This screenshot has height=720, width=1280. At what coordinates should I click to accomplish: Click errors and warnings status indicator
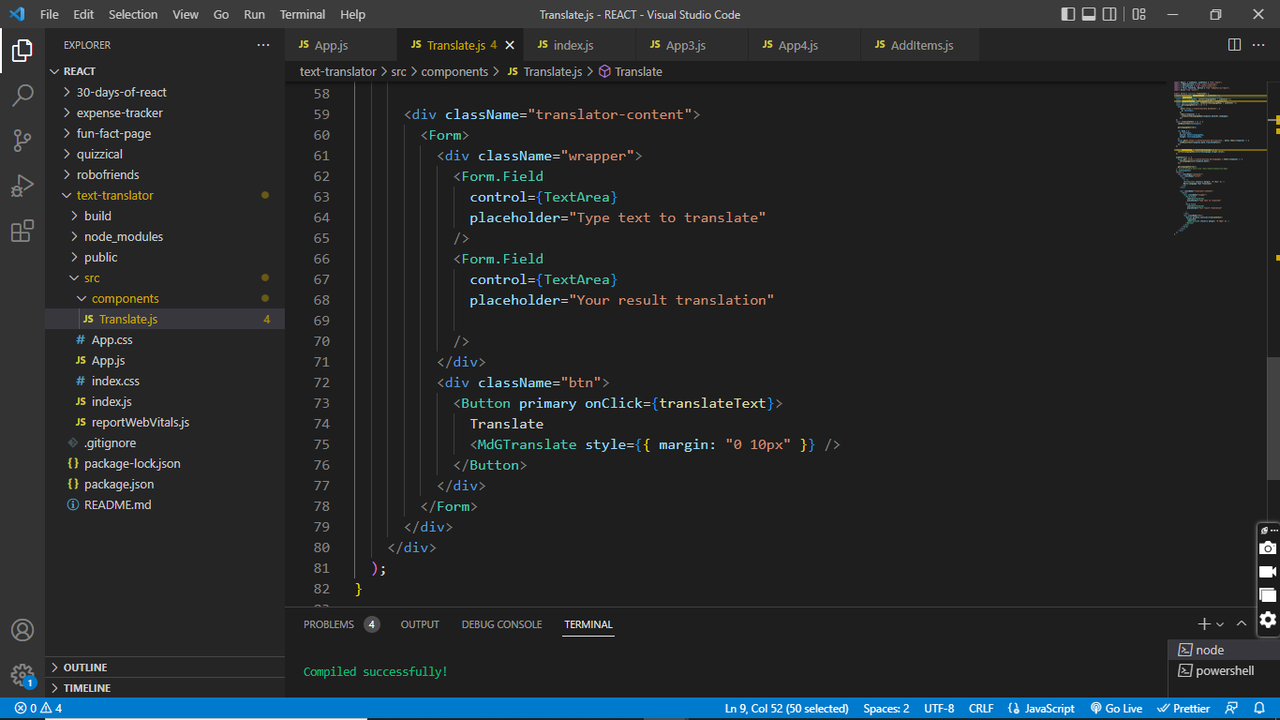pos(38,708)
